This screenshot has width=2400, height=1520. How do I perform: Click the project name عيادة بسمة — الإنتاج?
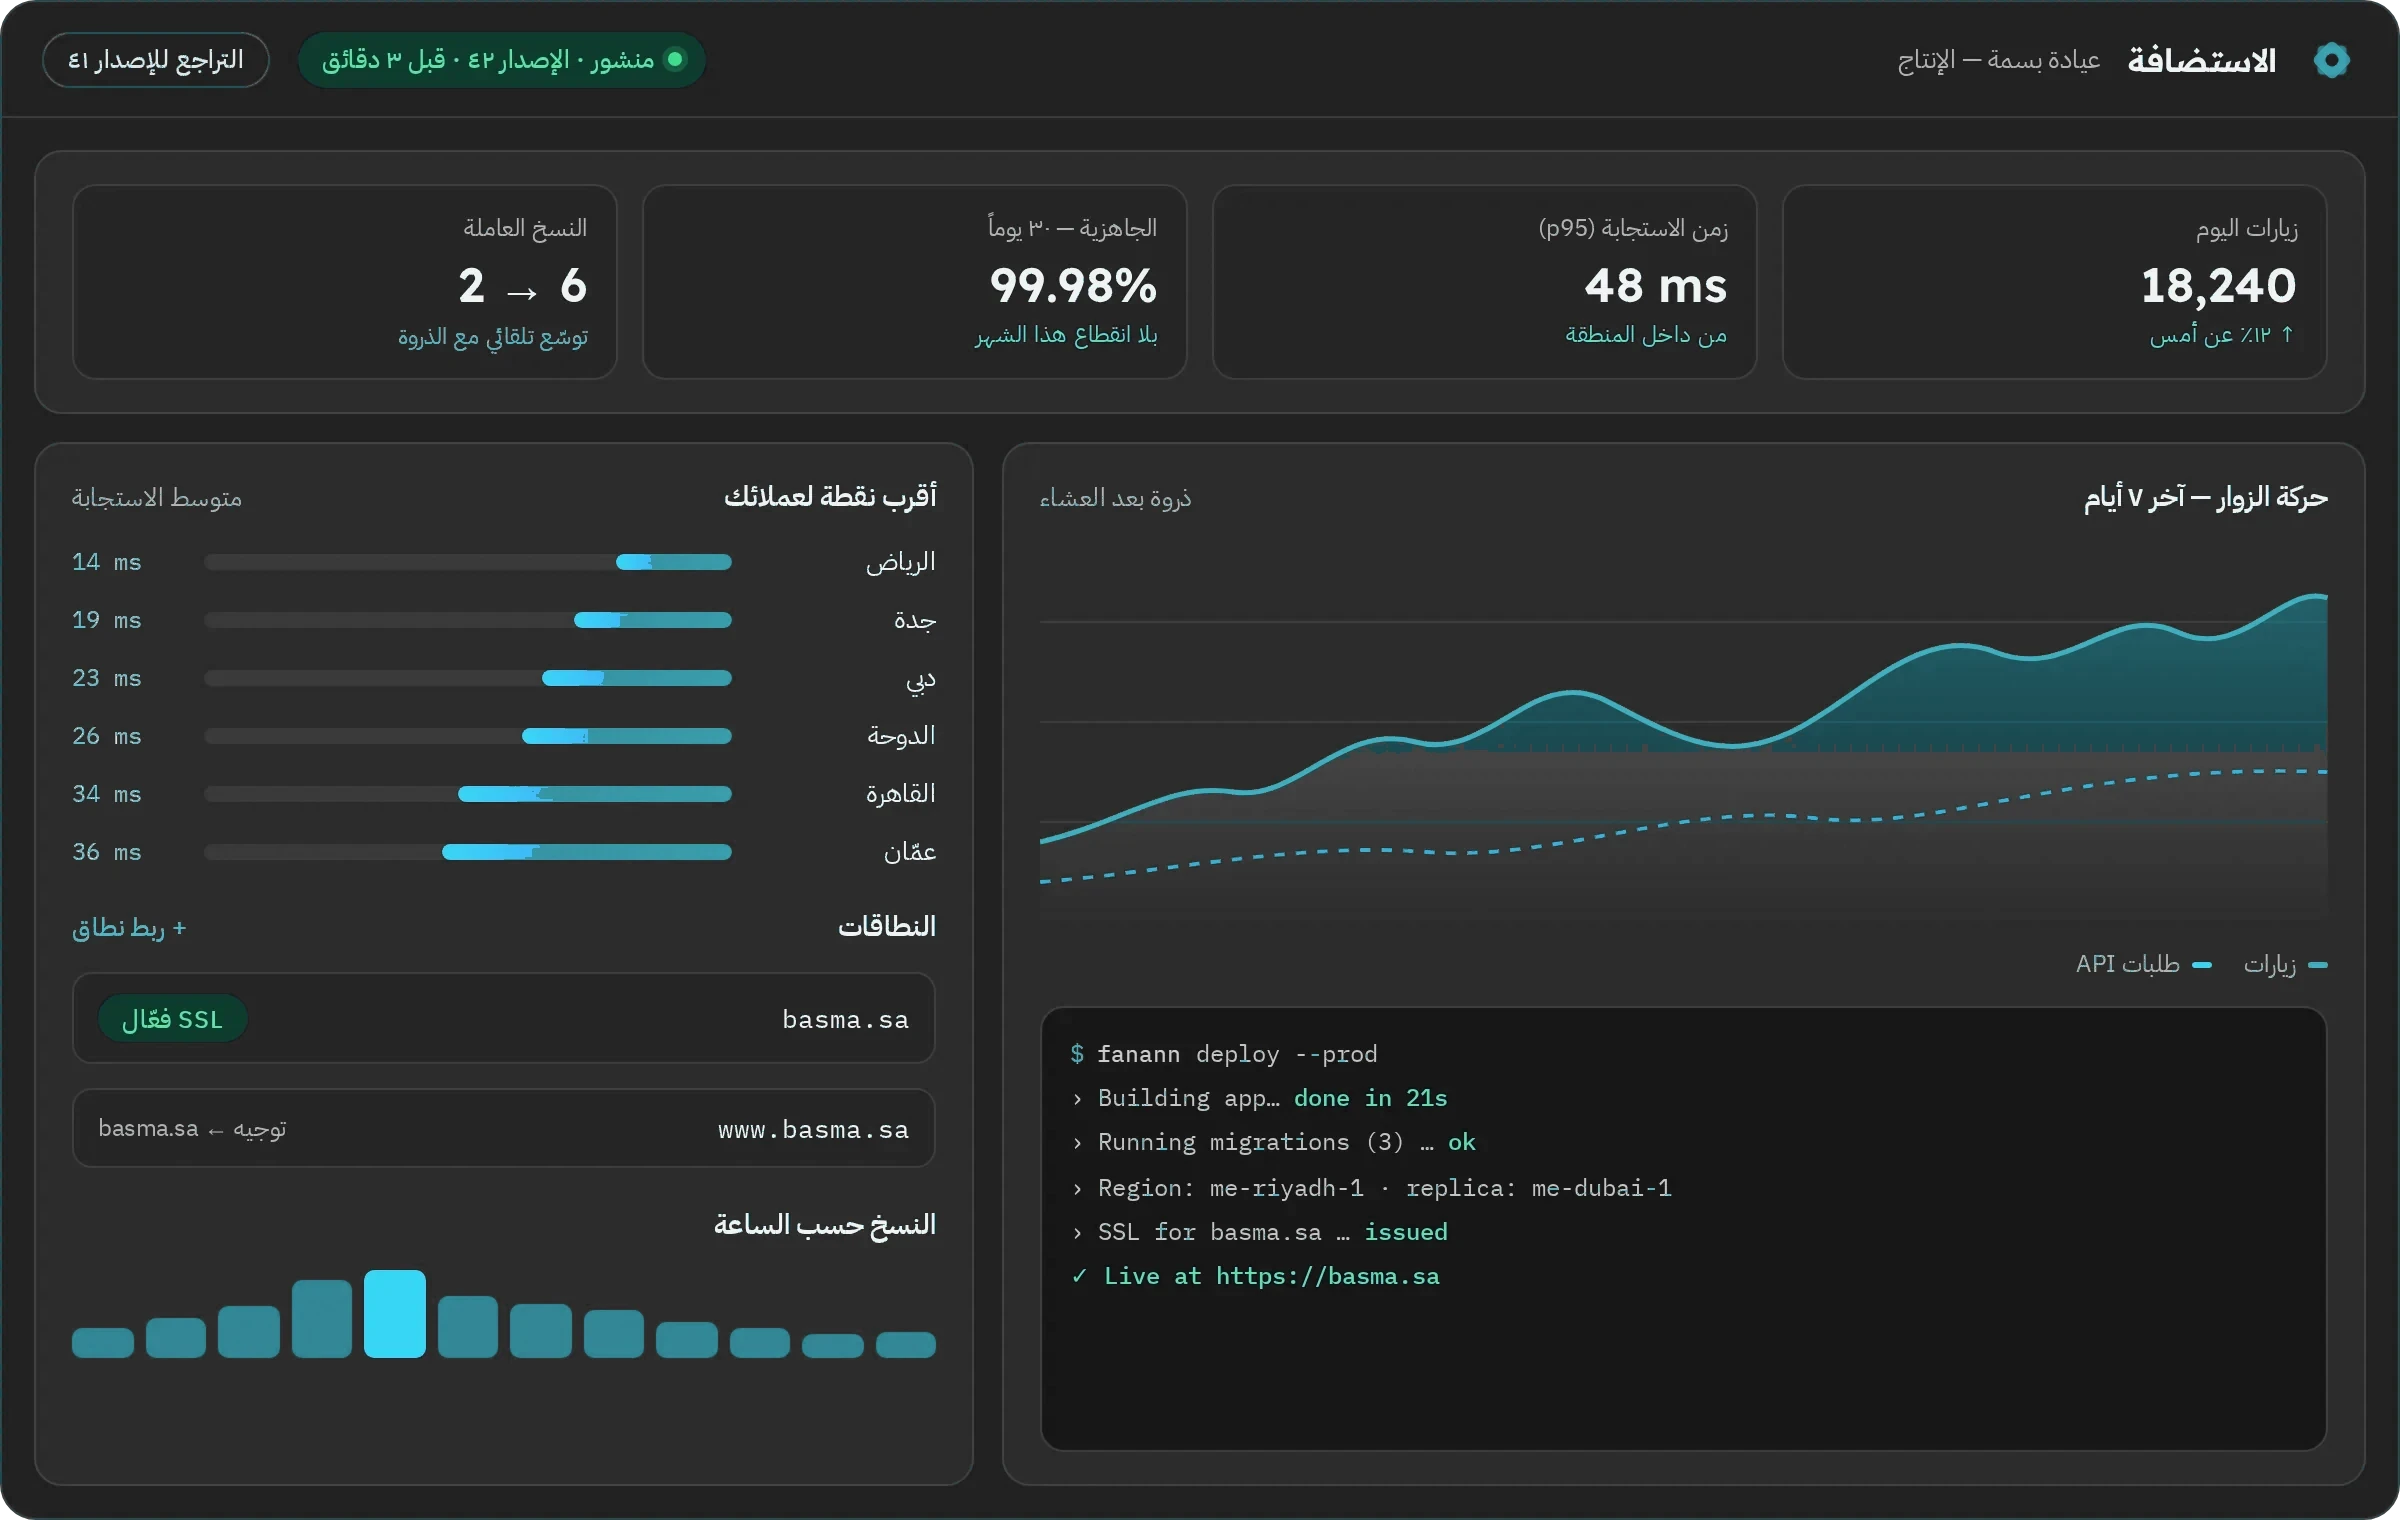point(1999,60)
